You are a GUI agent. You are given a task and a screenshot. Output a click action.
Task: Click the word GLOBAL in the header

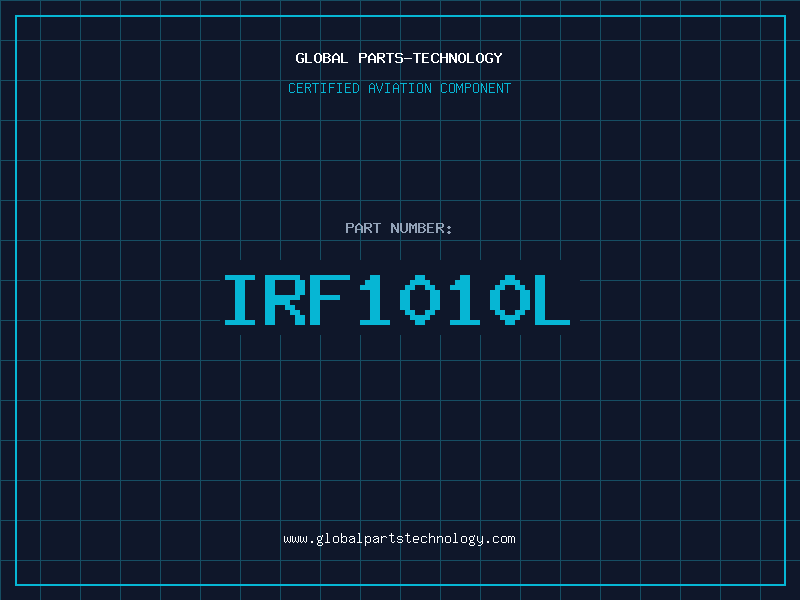(322, 58)
